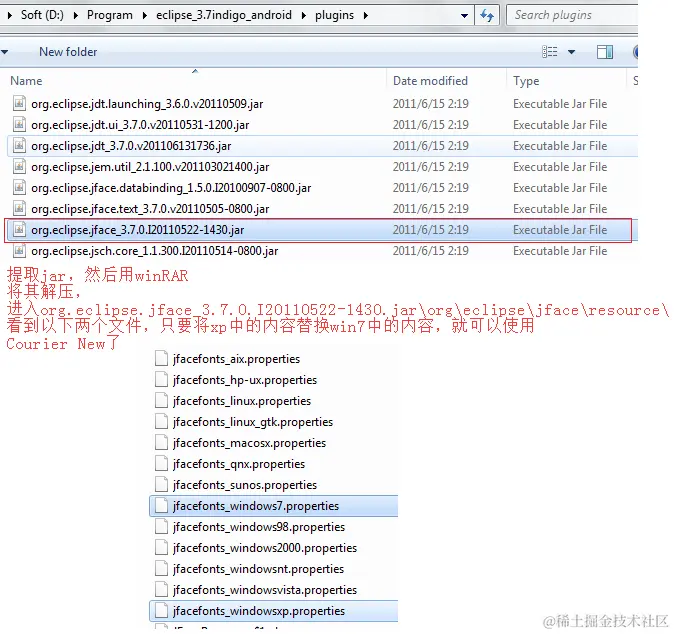This screenshot has height=634, width=674.
Task: Click the refresh button beside the address bar
Action: click(487, 15)
